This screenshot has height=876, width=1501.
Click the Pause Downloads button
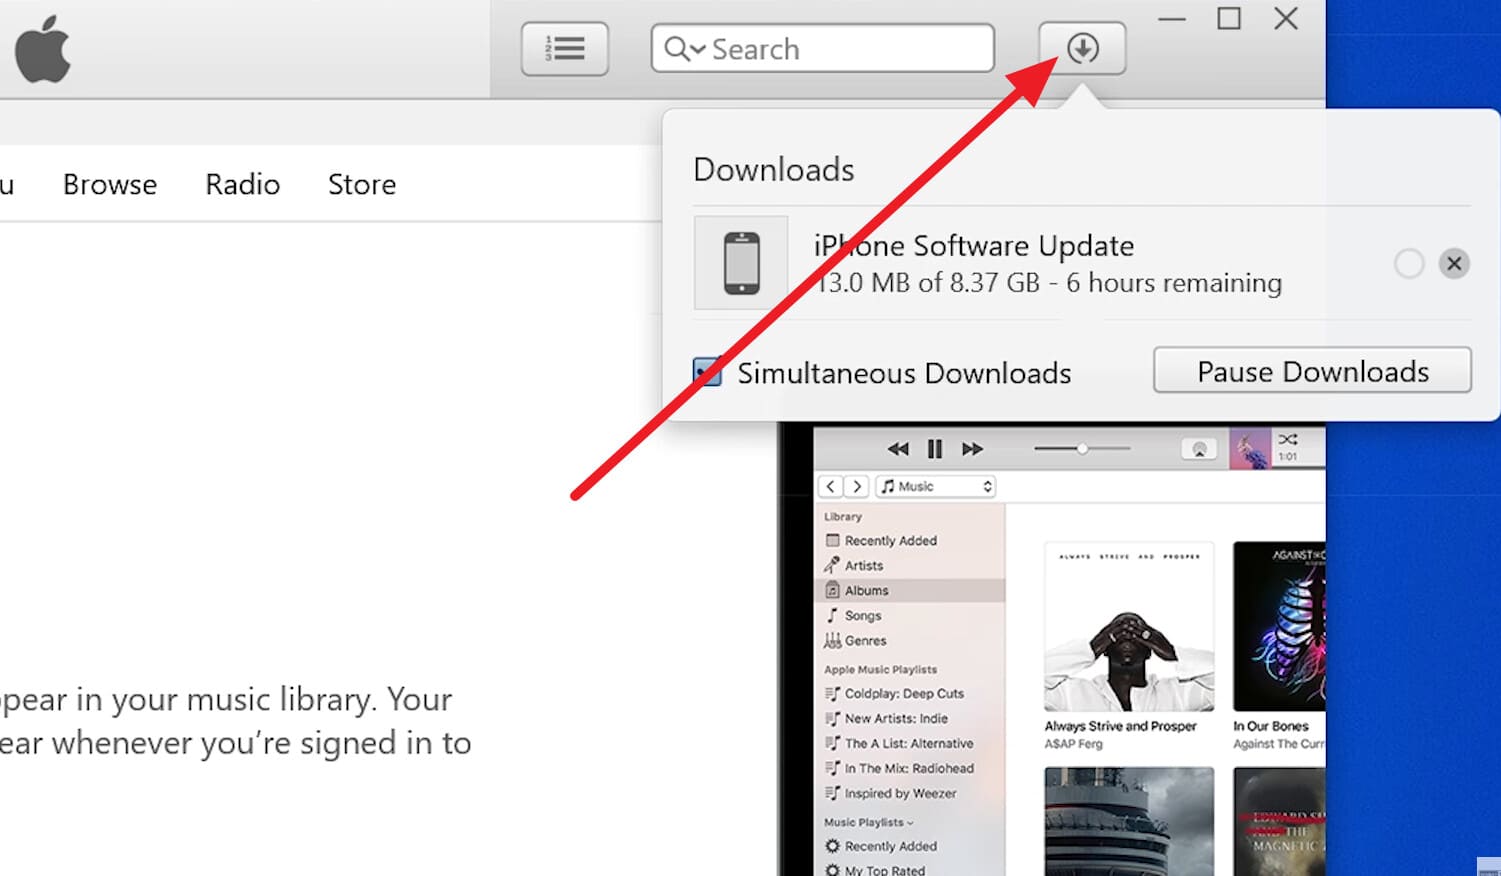tap(1312, 371)
